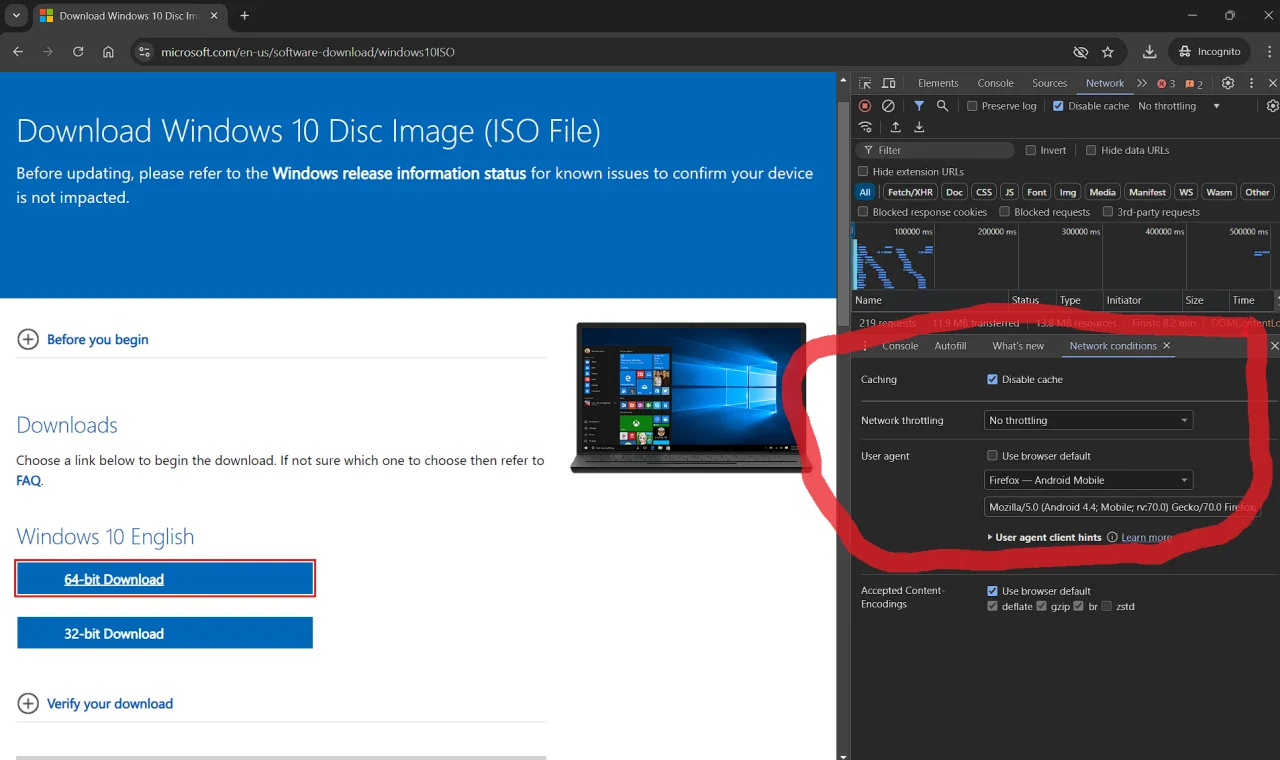Screen dimensions: 1280x760
Task: Open the Sources tab
Action: [1049, 83]
